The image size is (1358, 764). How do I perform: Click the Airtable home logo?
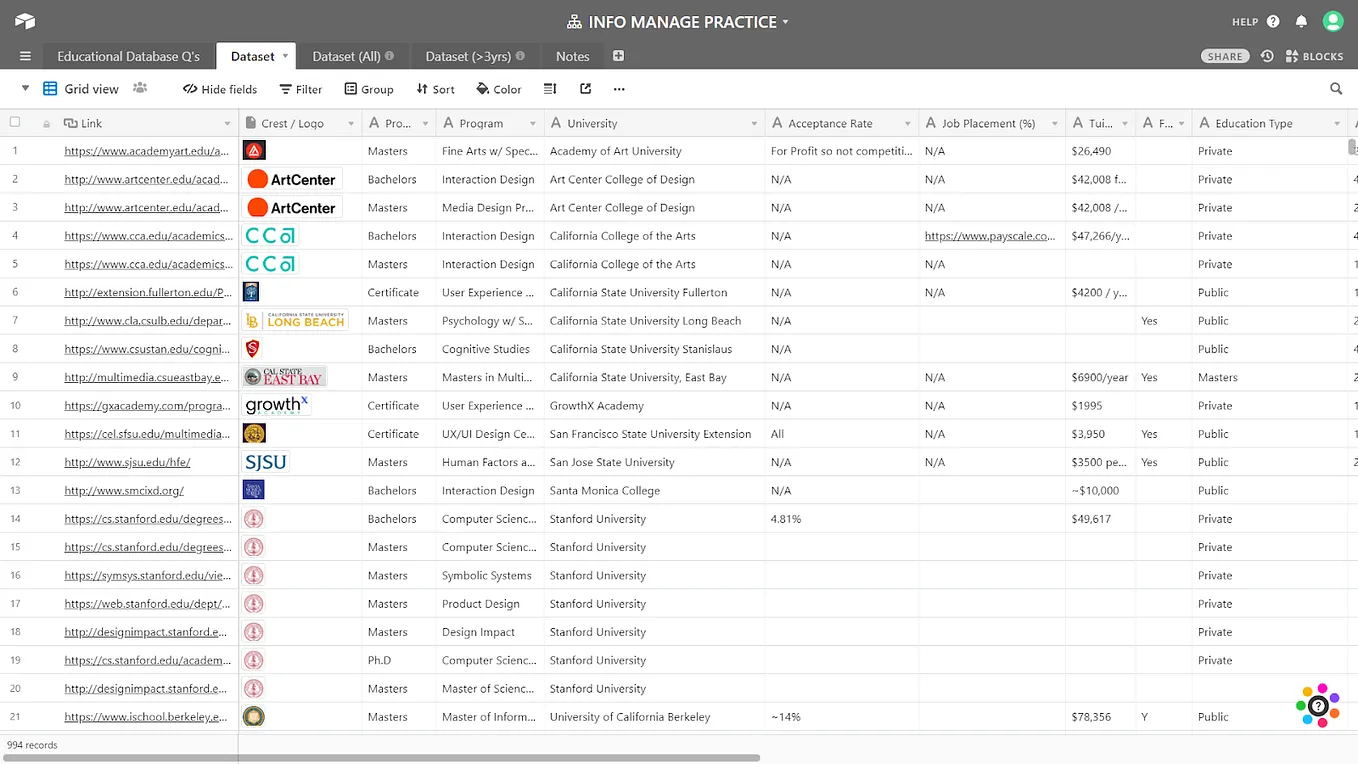click(25, 21)
